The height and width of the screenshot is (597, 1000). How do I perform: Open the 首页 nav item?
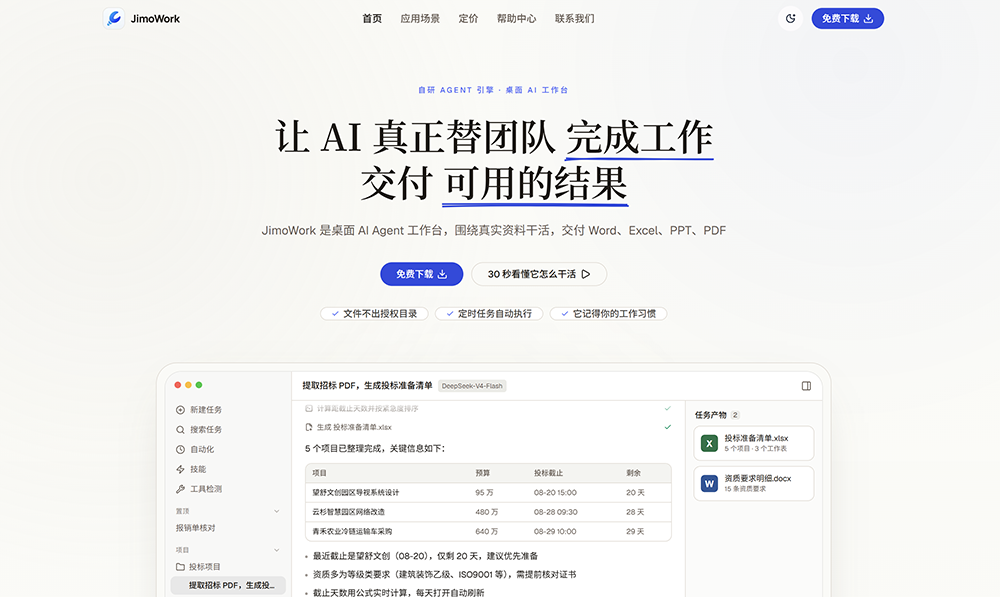372,18
